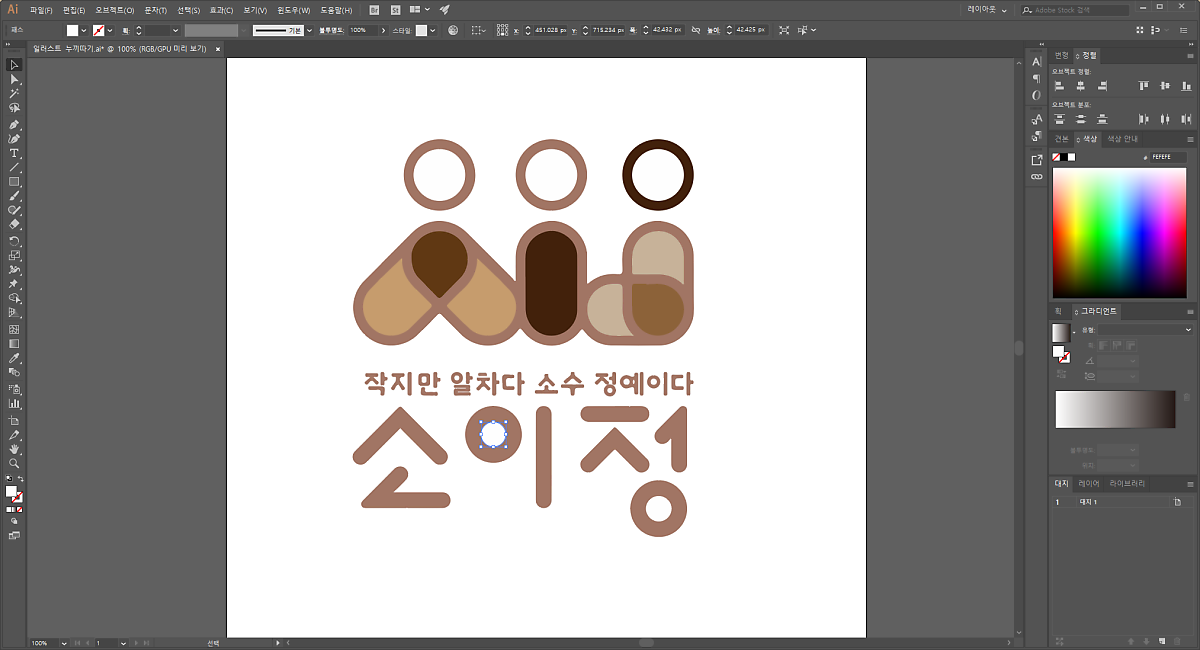Select the Pen tool
Image resolution: width=1200 pixels, height=650 pixels.
14,124
